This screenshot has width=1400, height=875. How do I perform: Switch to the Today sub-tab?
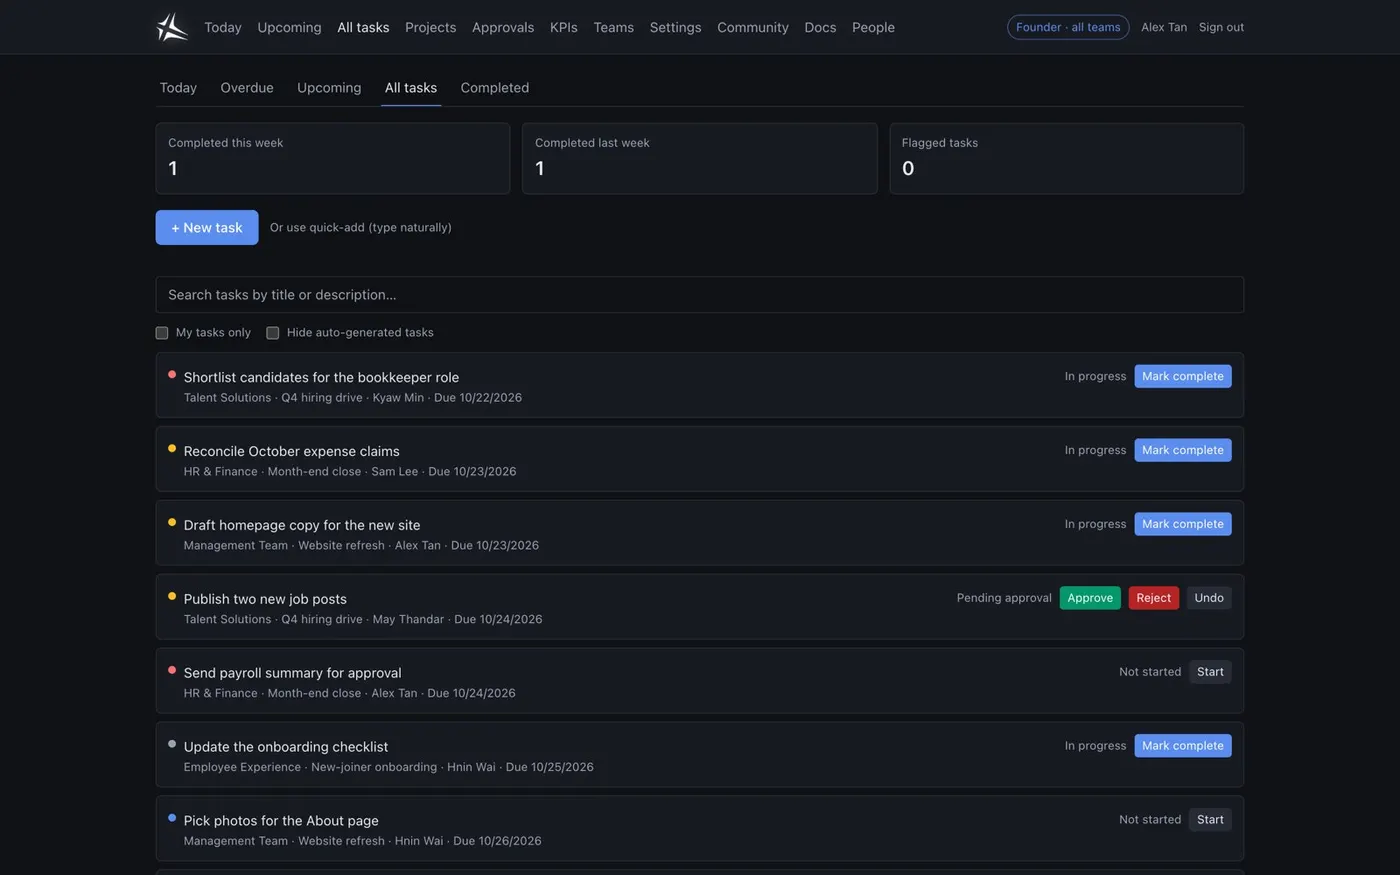coord(178,88)
